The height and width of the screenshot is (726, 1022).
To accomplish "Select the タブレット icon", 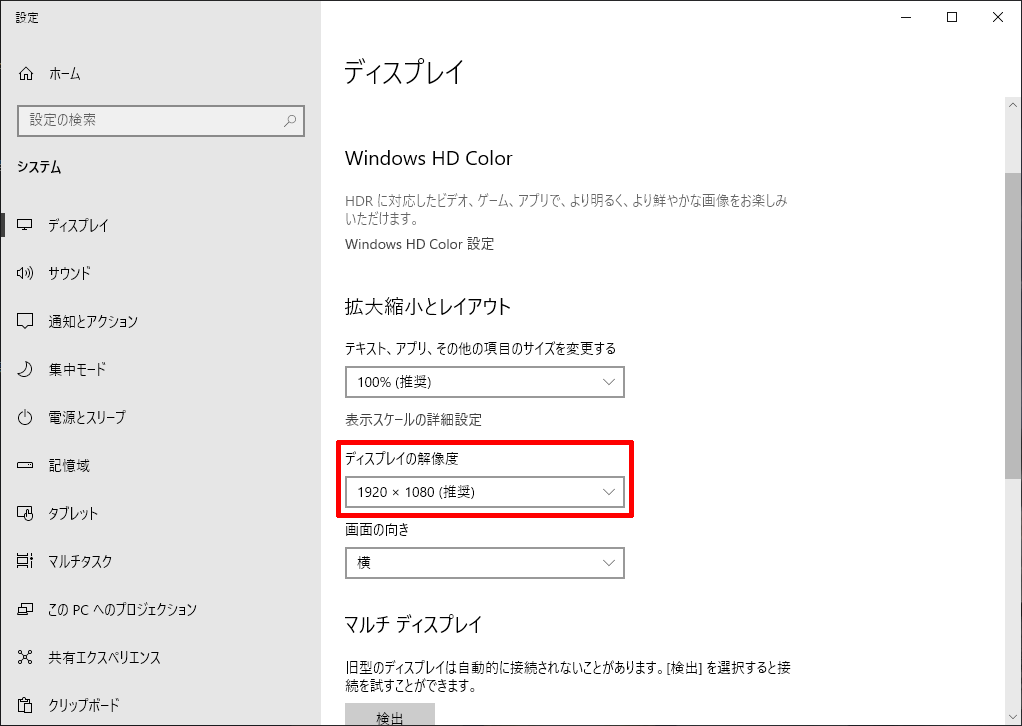I will click(x=26, y=513).
